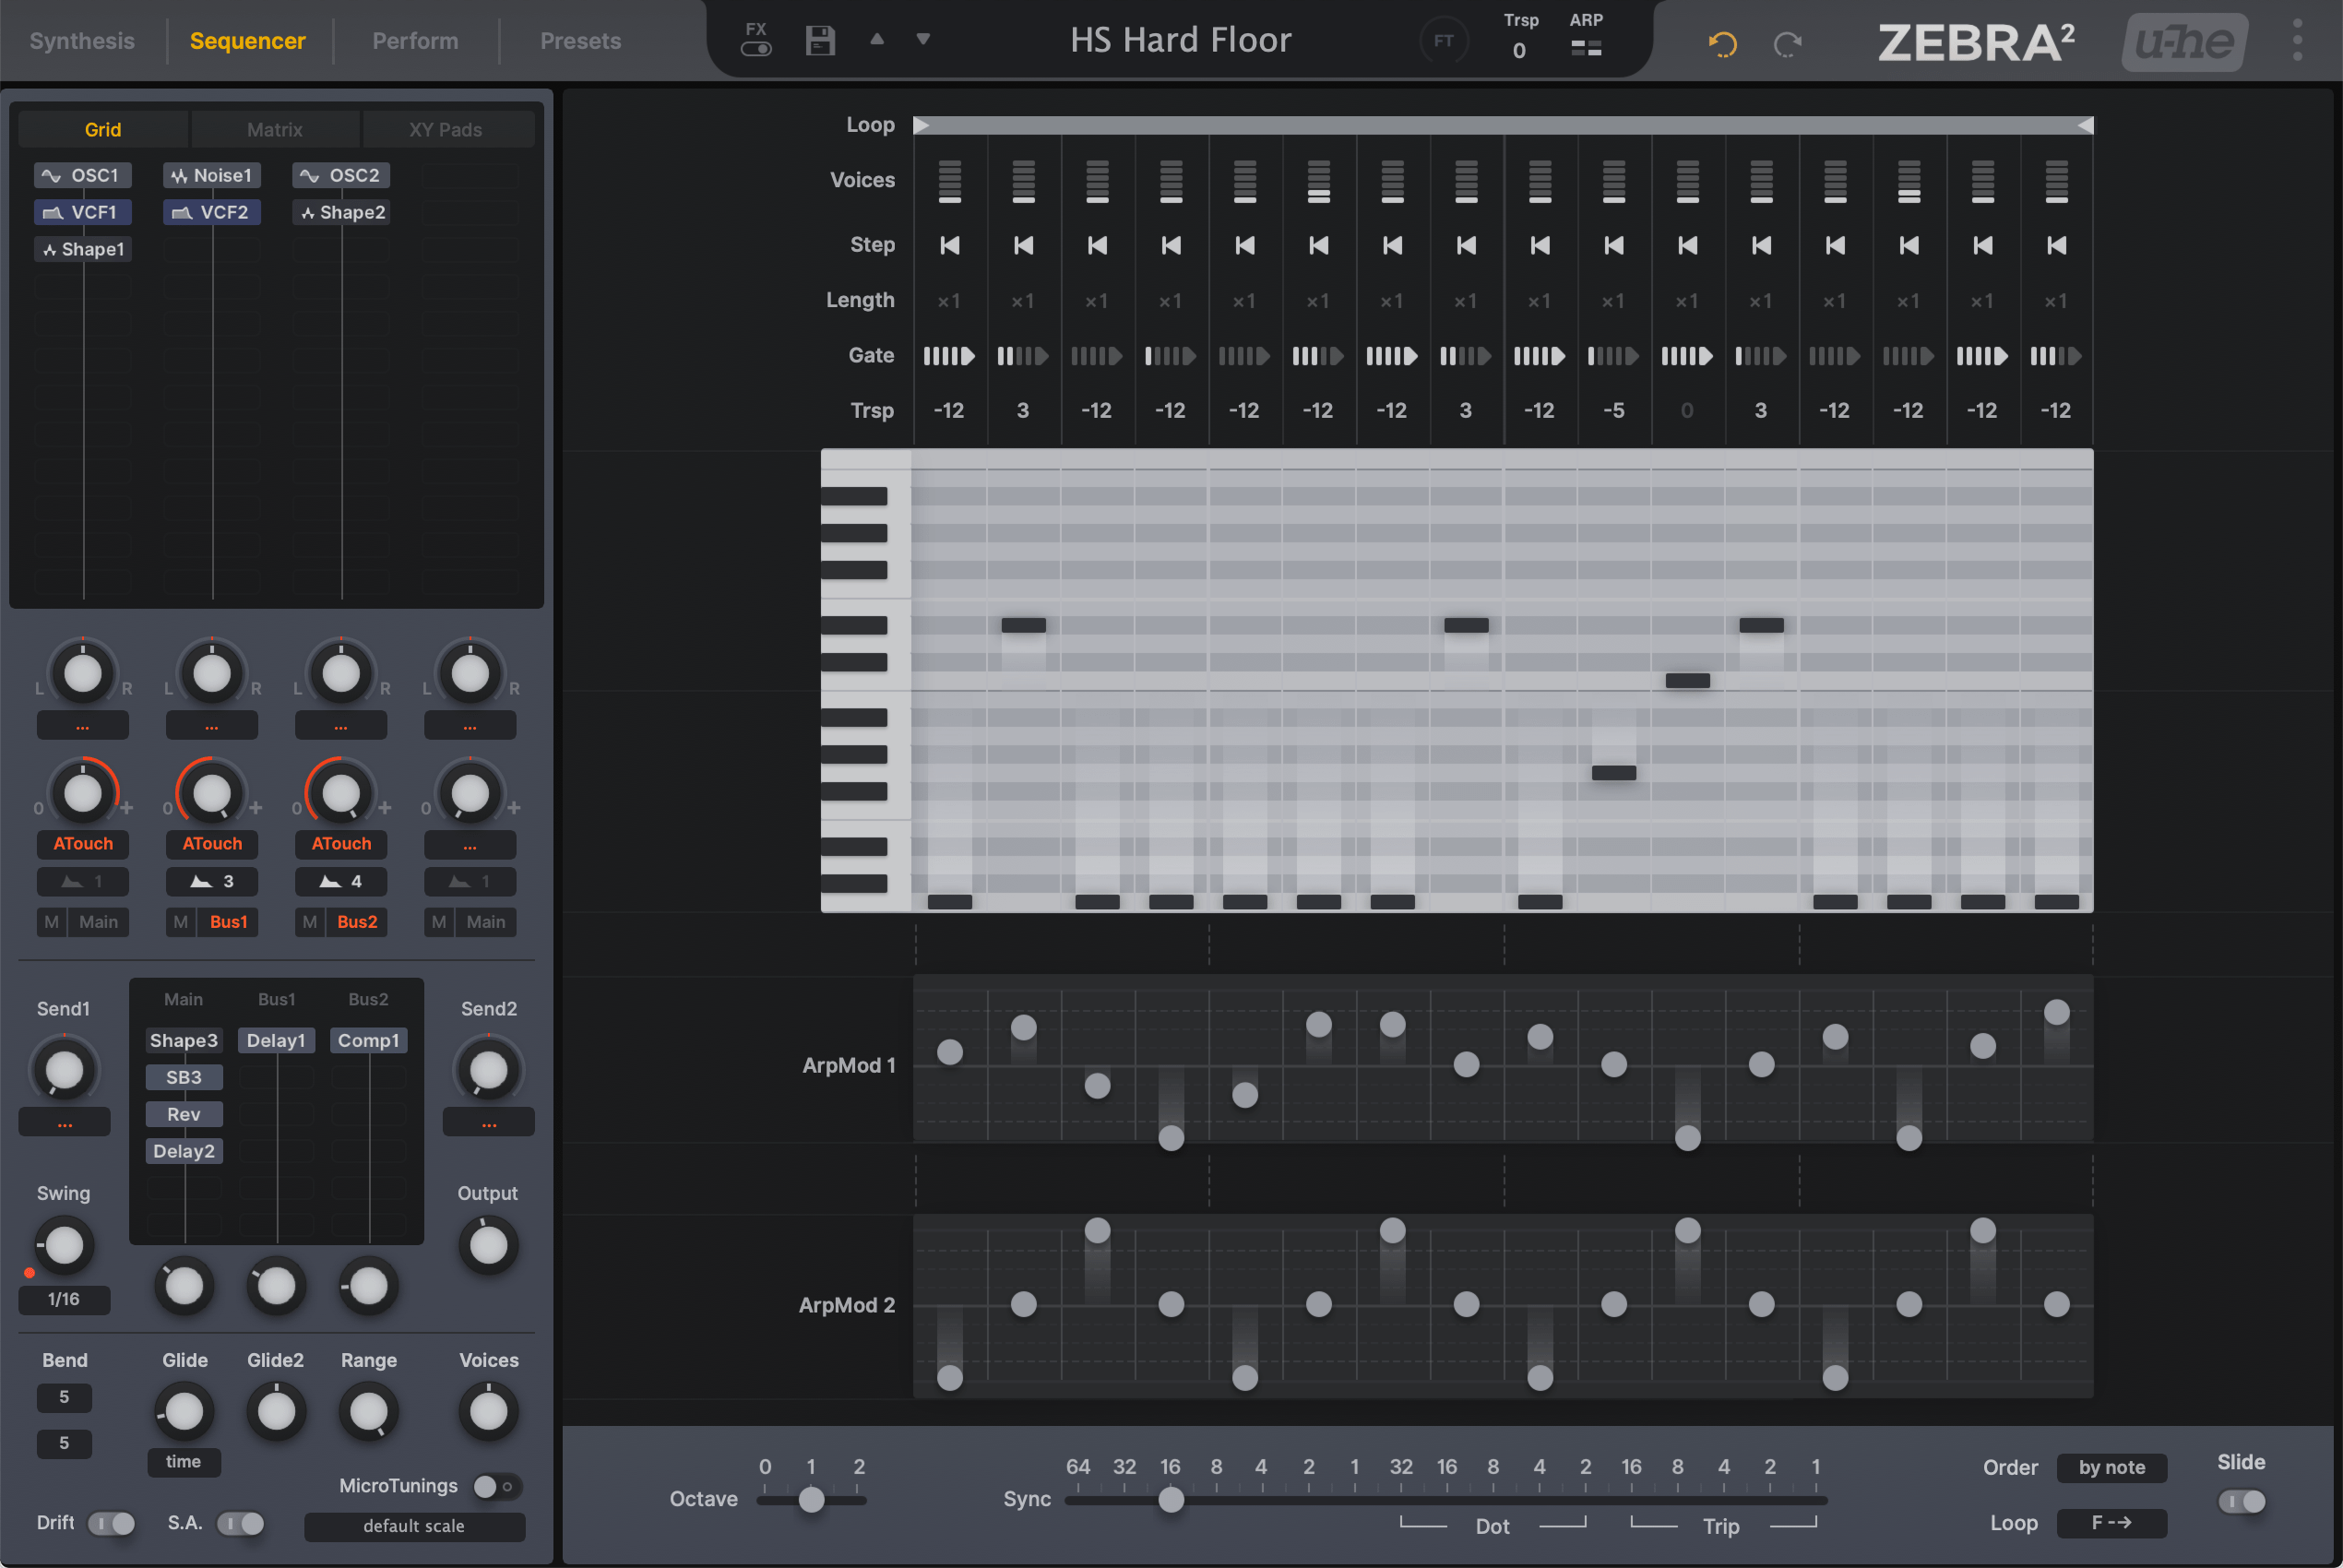Click envelope selector showing 4
The width and height of the screenshot is (2343, 1568).
[x=341, y=882]
